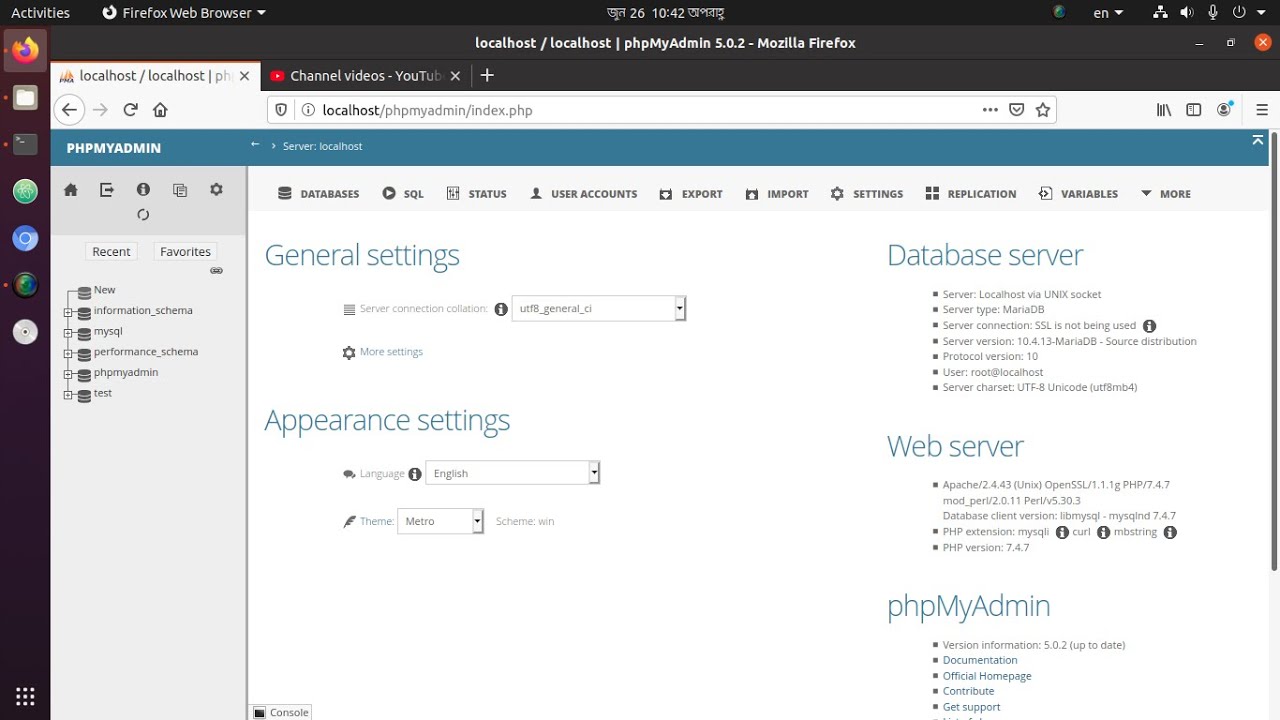Expand test database tree node
The width and height of the screenshot is (1280, 720).
pos(69,395)
